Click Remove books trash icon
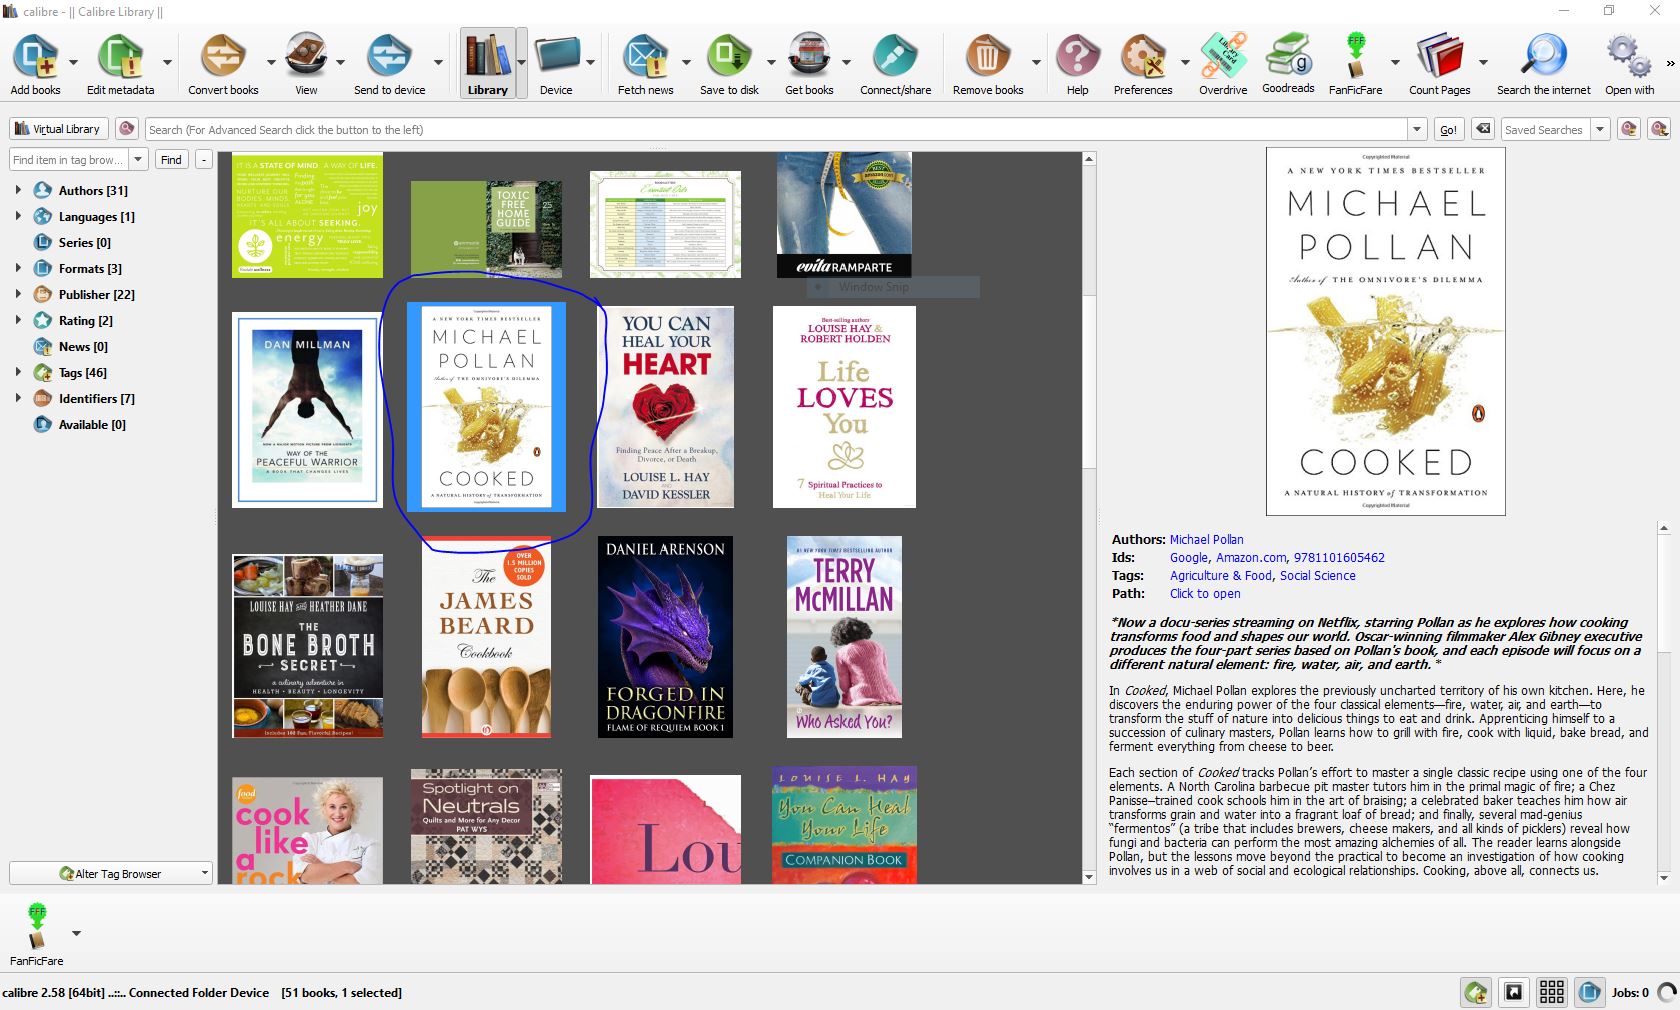 point(988,56)
